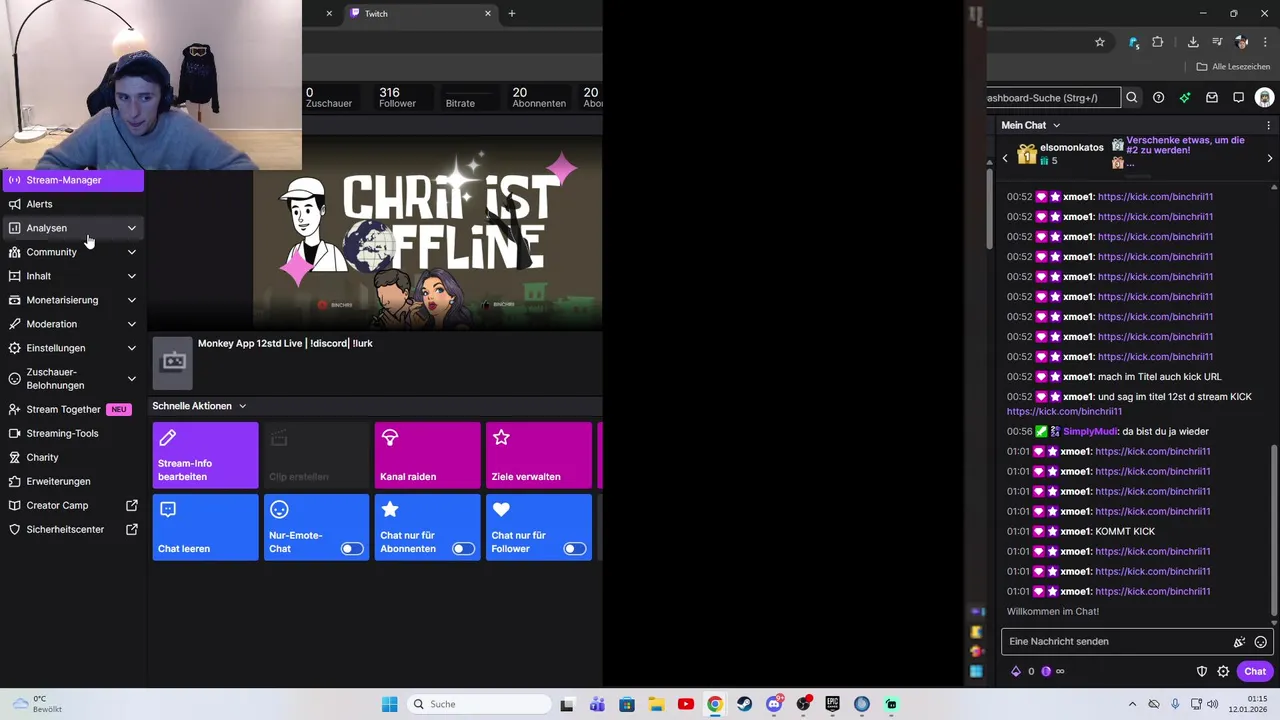
Task: Click the blue extension icon next to bookmark star
Action: pyautogui.click(x=1134, y=42)
